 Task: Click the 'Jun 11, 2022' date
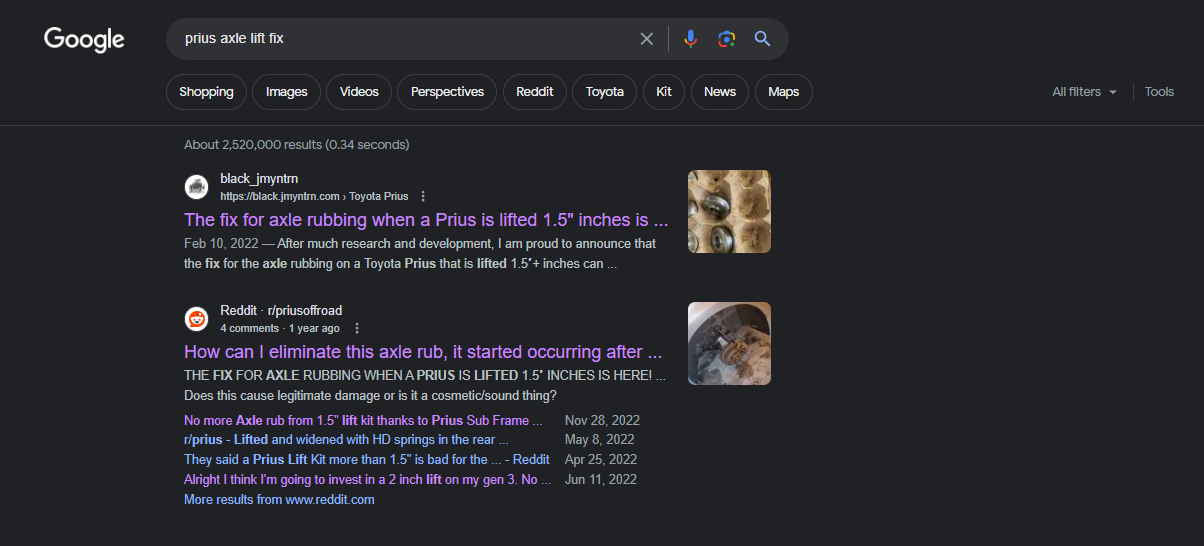point(601,479)
